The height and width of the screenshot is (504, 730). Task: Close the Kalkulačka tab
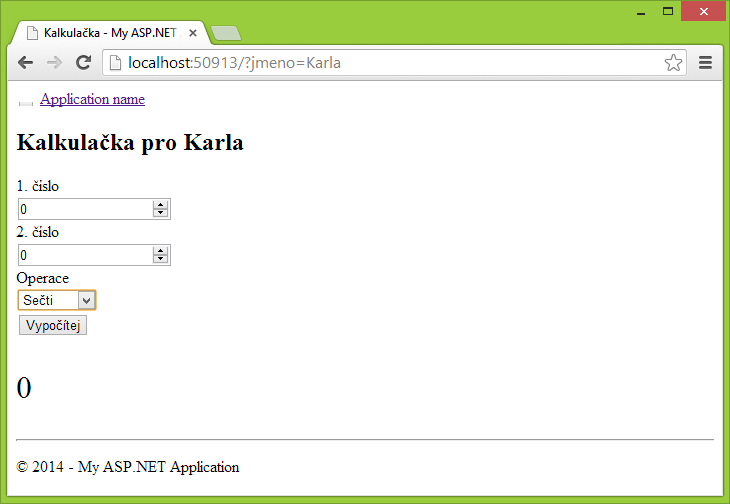(x=193, y=33)
